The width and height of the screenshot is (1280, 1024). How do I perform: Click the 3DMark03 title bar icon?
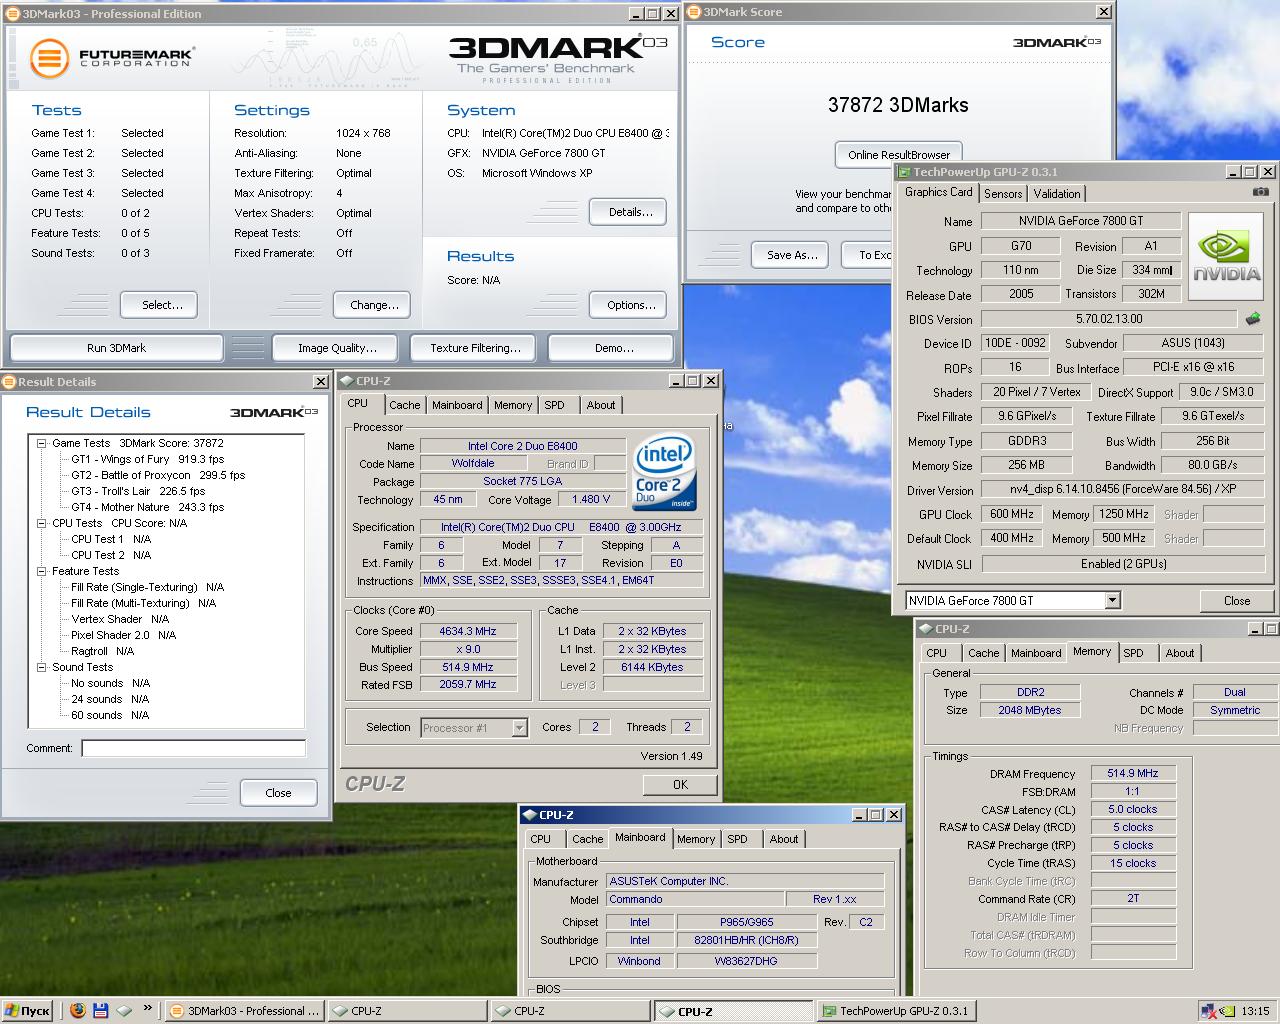pyautogui.click(x=12, y=14)
